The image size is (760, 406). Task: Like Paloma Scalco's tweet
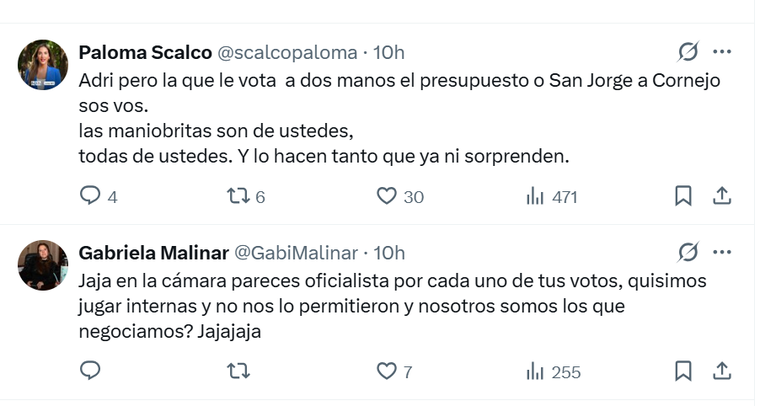(x=387, y=197)
